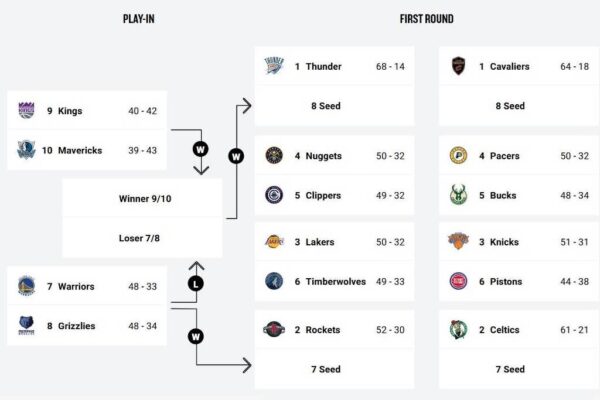Click the Knicks team name

(505, 242)
